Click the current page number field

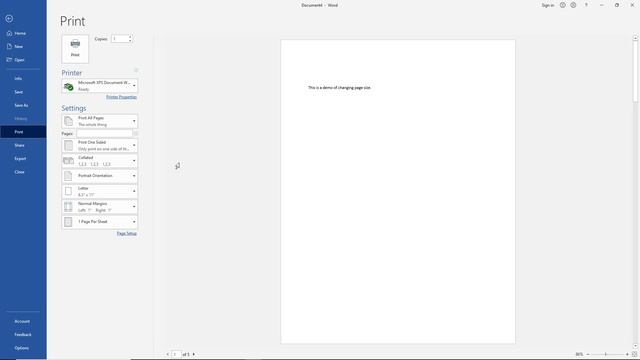pyautogui.click(x=176, y=354)
